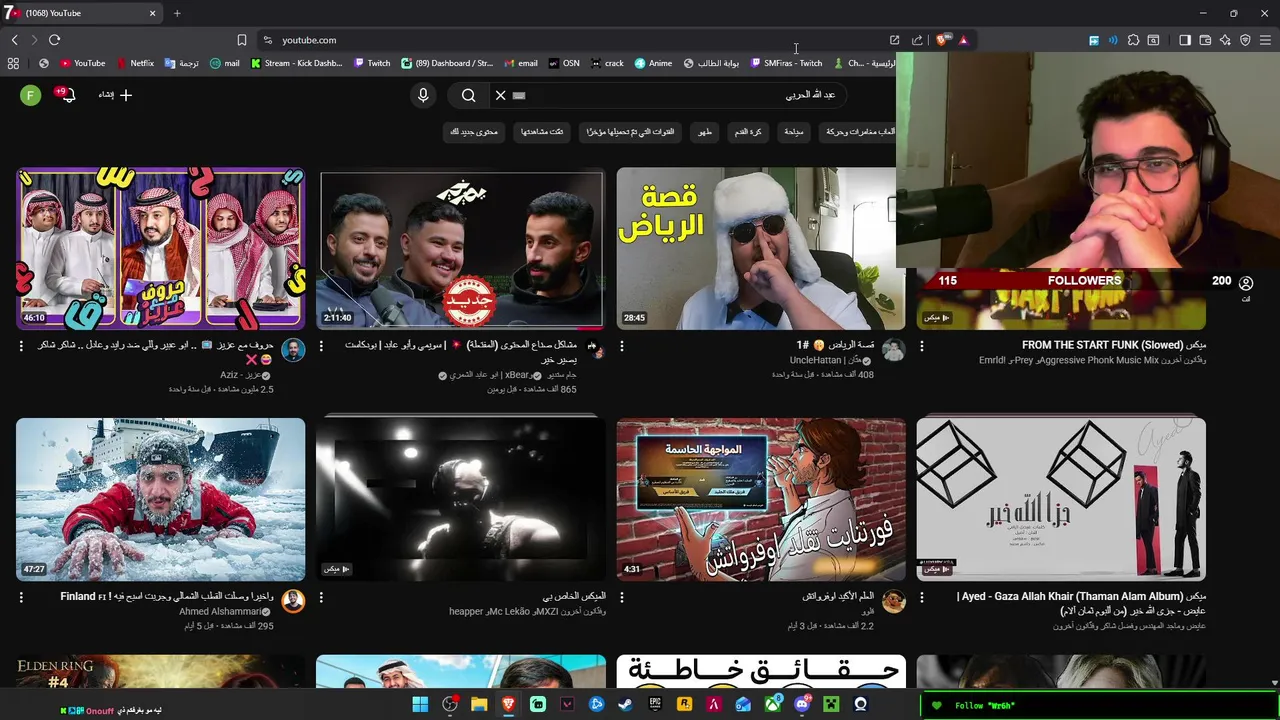This screenshot has height=720, width=1280.
Task: Click the UncleHattan channel avatar
Action: coord(893,350)
